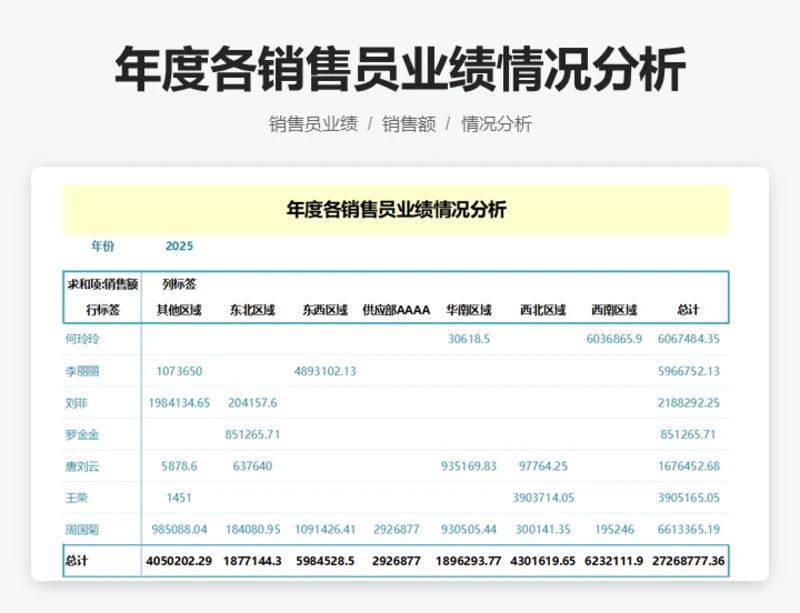Screen dimensions: 800x613
Task: Click the grand total 27268777.36
Action: [x=688, y=561]
